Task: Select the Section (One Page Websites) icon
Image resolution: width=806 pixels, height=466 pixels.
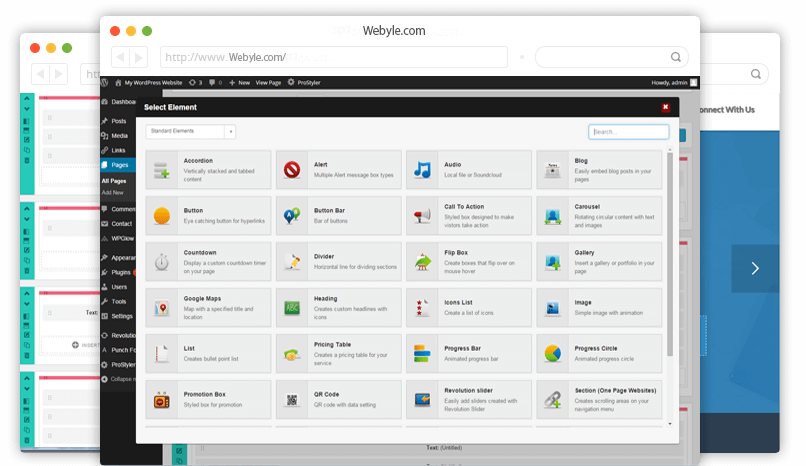Action: coord(553,400)
